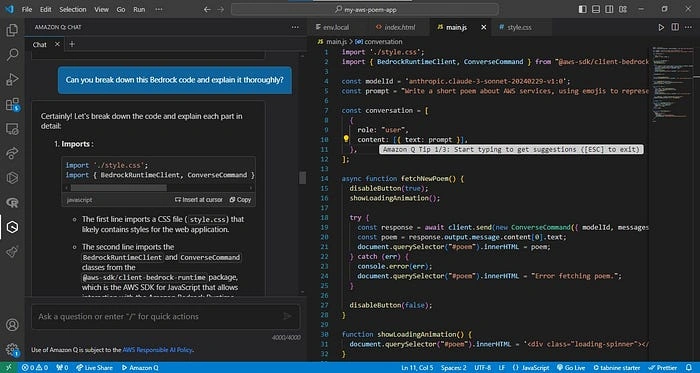Click Ln 11, Col 5 cursor position
Image resolution: width=700 pixels, height=373 pixels.
coord(417,368)
